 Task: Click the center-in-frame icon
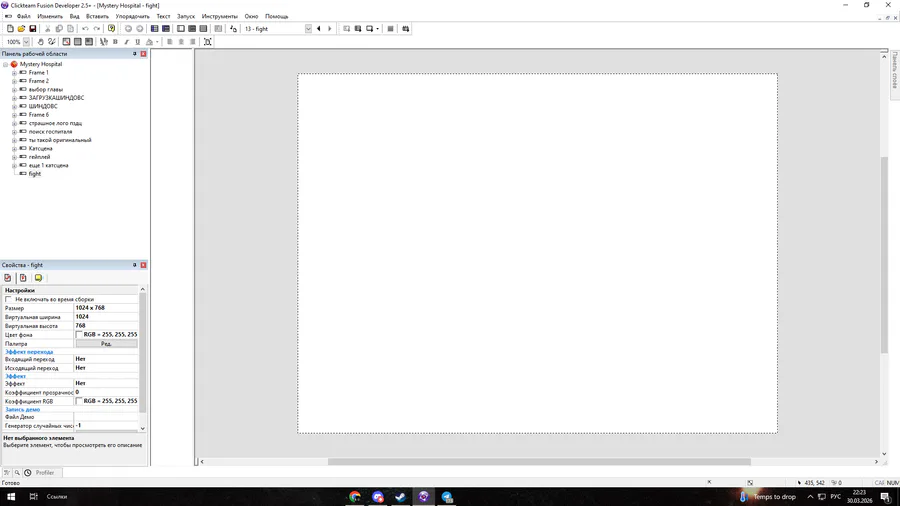click(208, 42)
